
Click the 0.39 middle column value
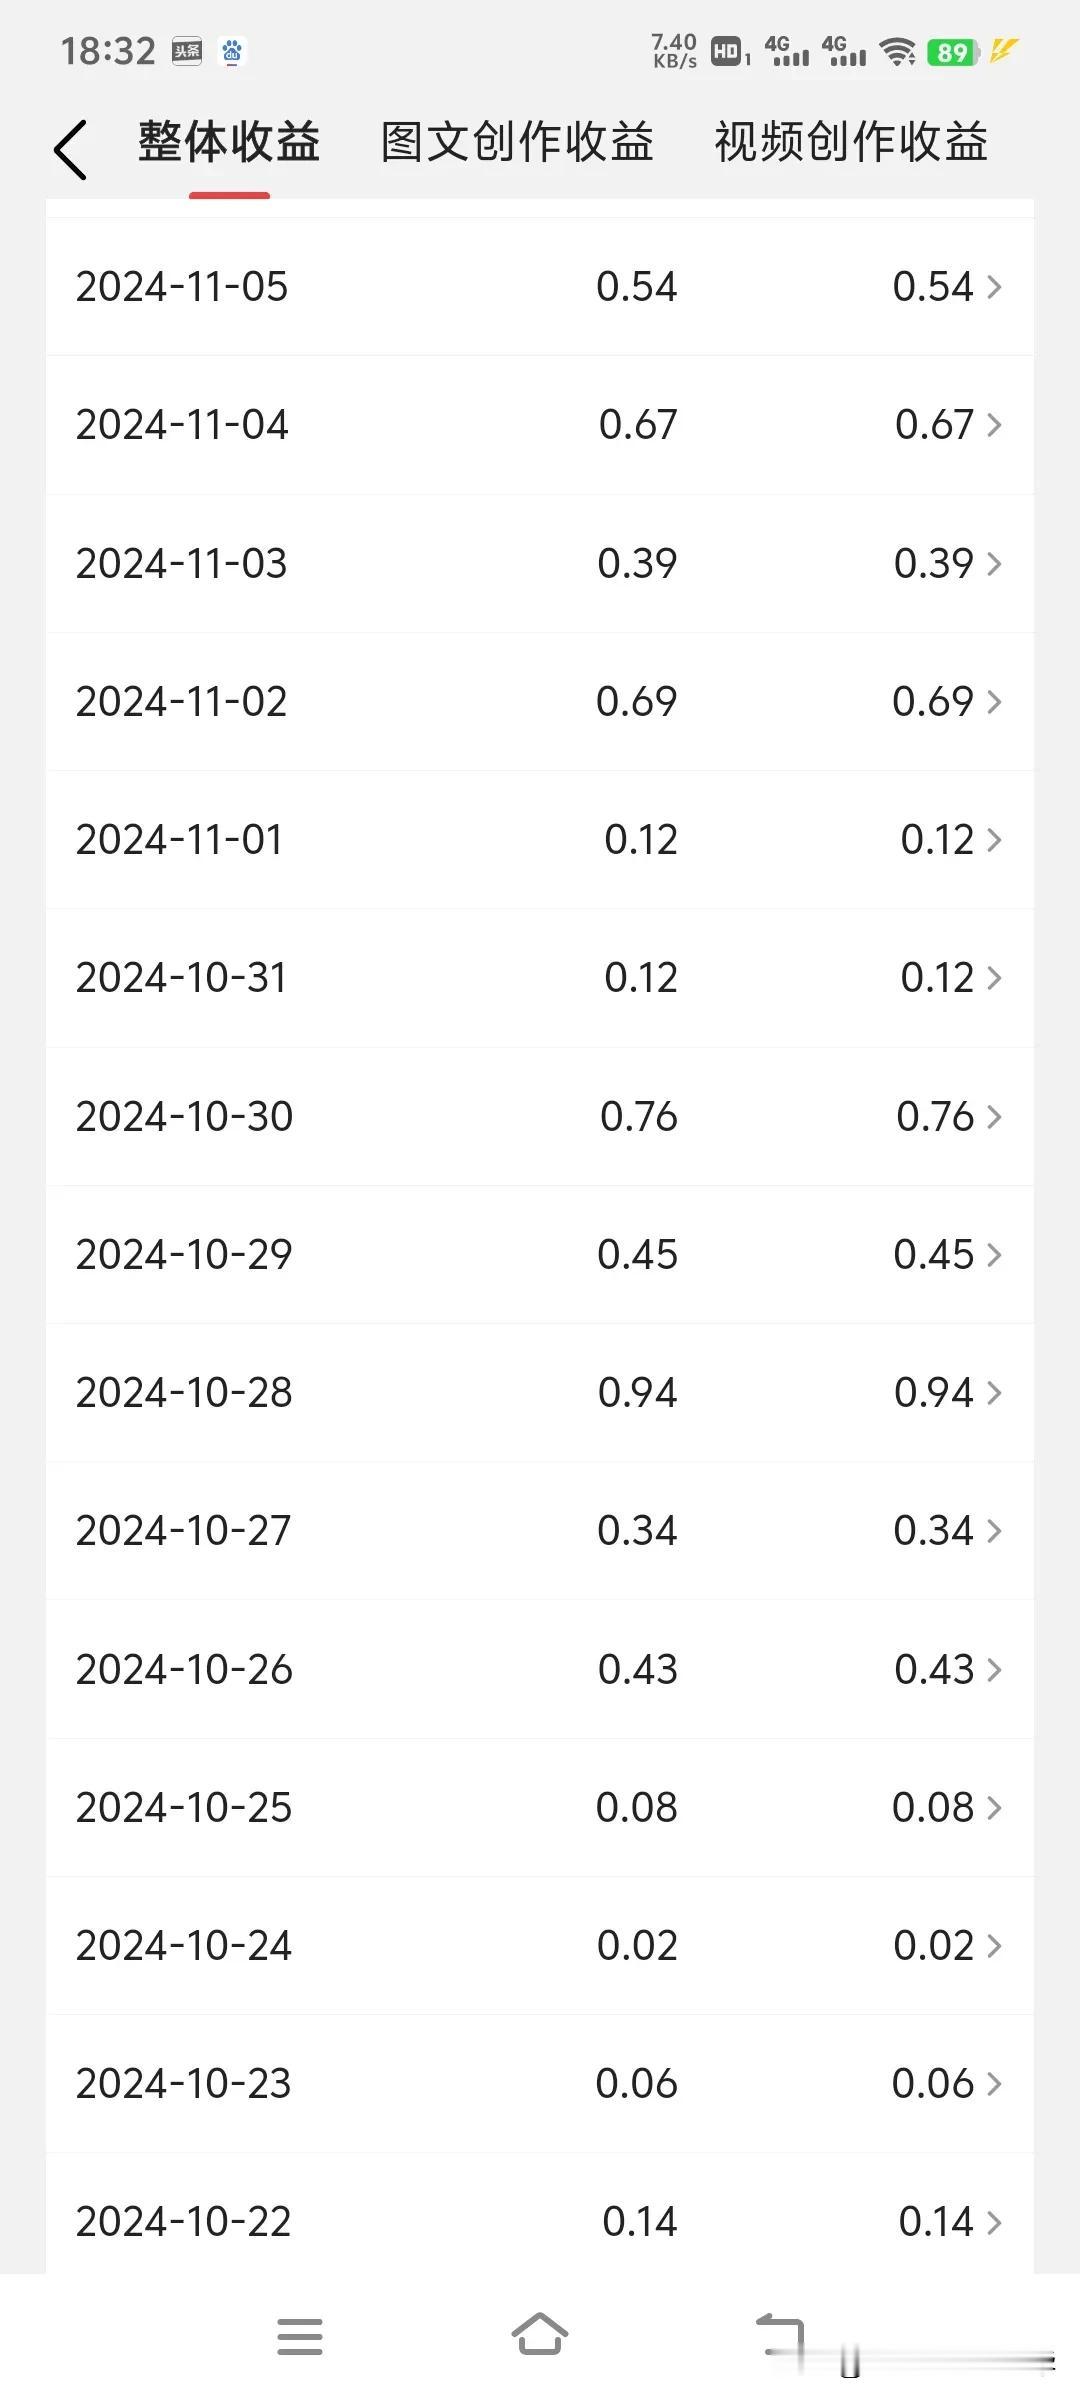click(x=637, y=563)
